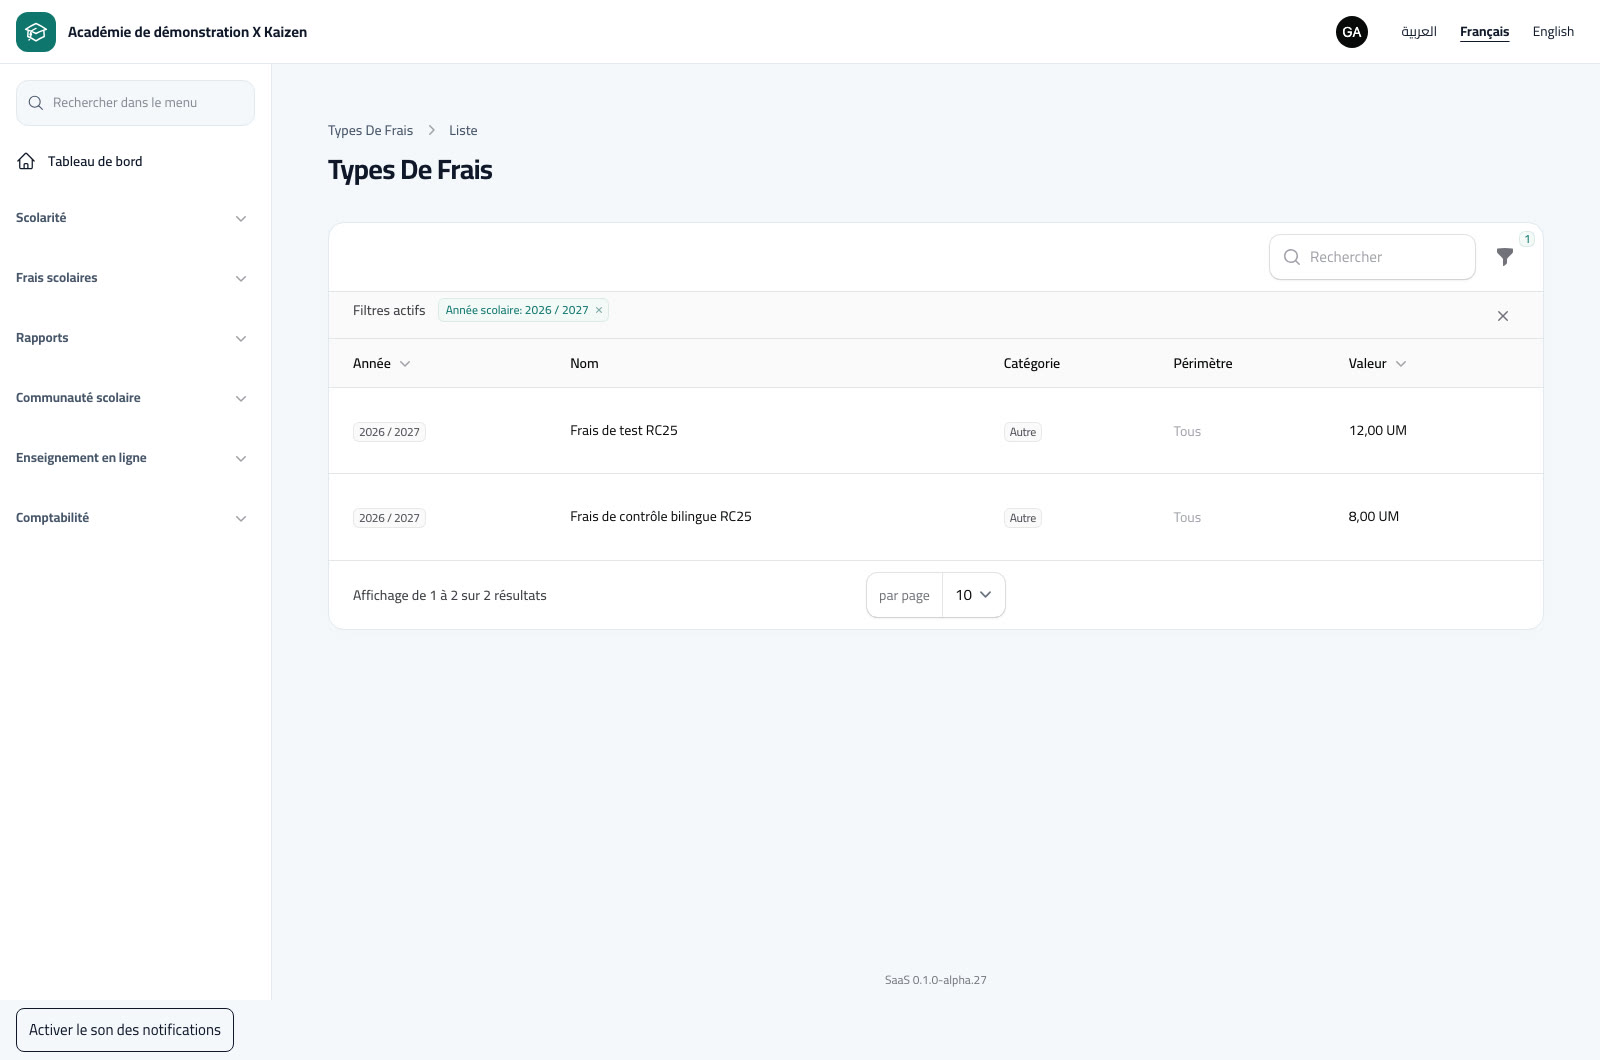Click the Périmètre column header

coord(1202,363)
